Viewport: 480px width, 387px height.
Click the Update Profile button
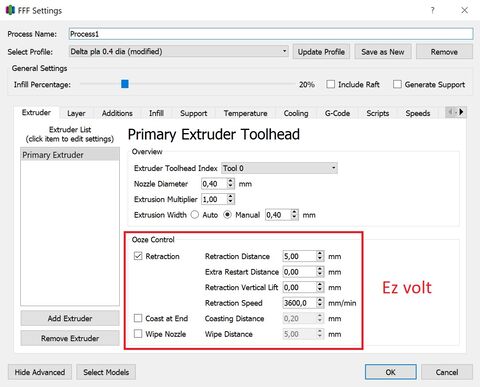[x=321, y=52]
